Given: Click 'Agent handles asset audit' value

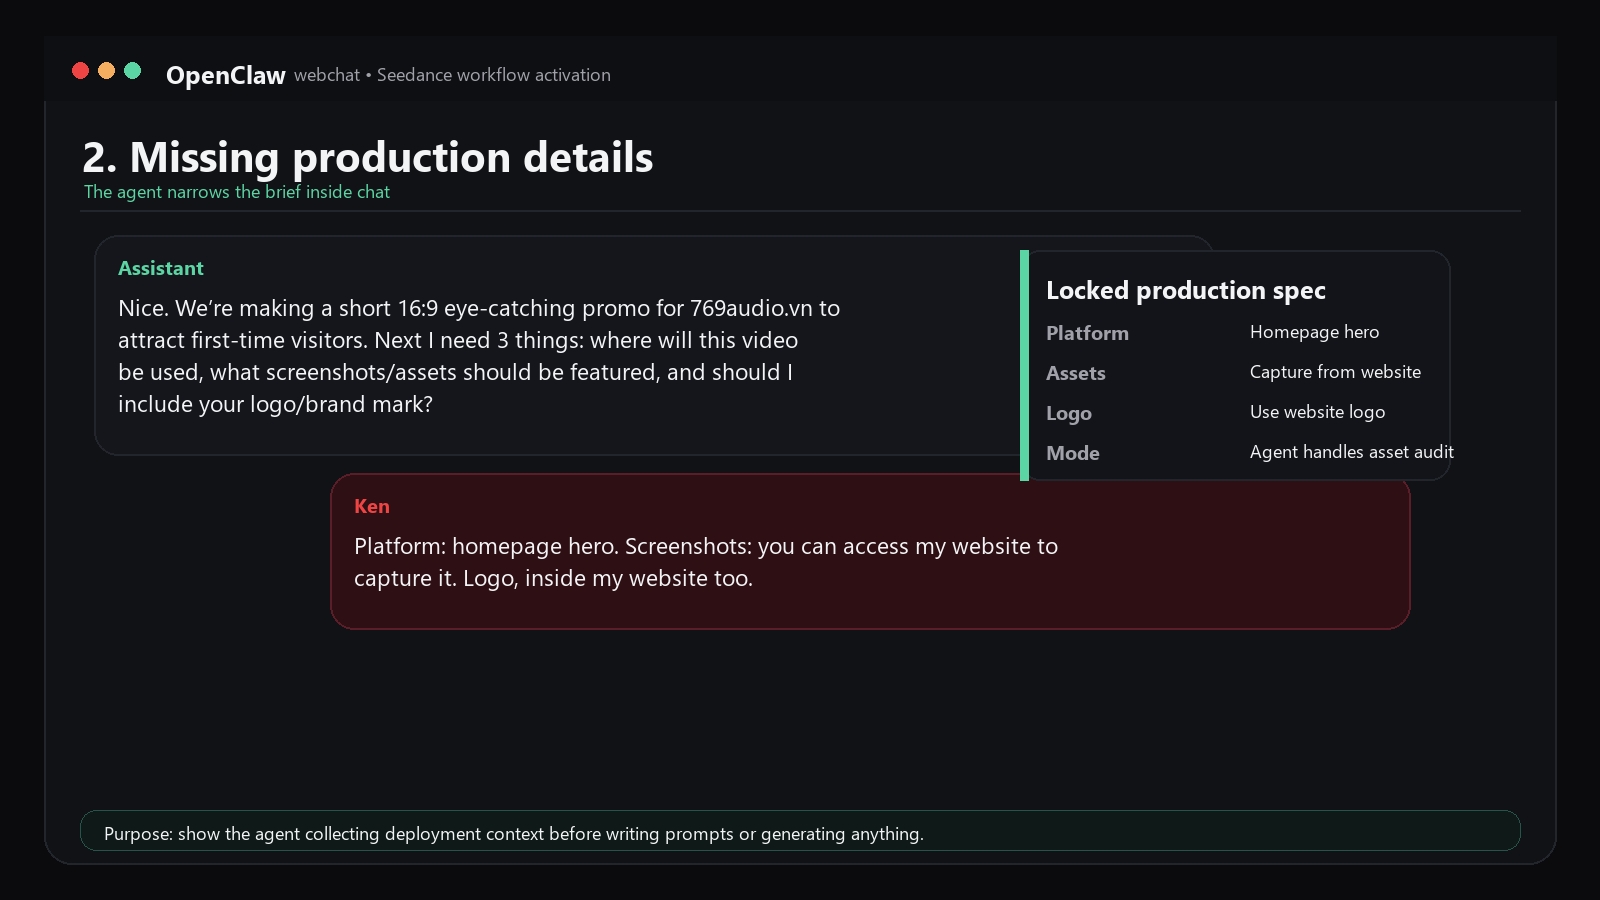Looking at the screenshot, I should coord(1352,452).
